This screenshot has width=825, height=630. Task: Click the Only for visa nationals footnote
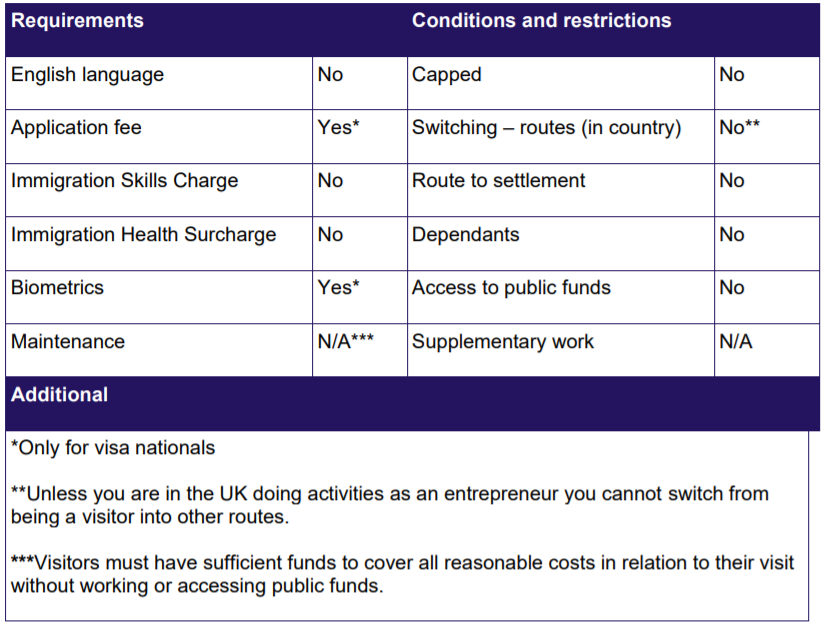113,448
